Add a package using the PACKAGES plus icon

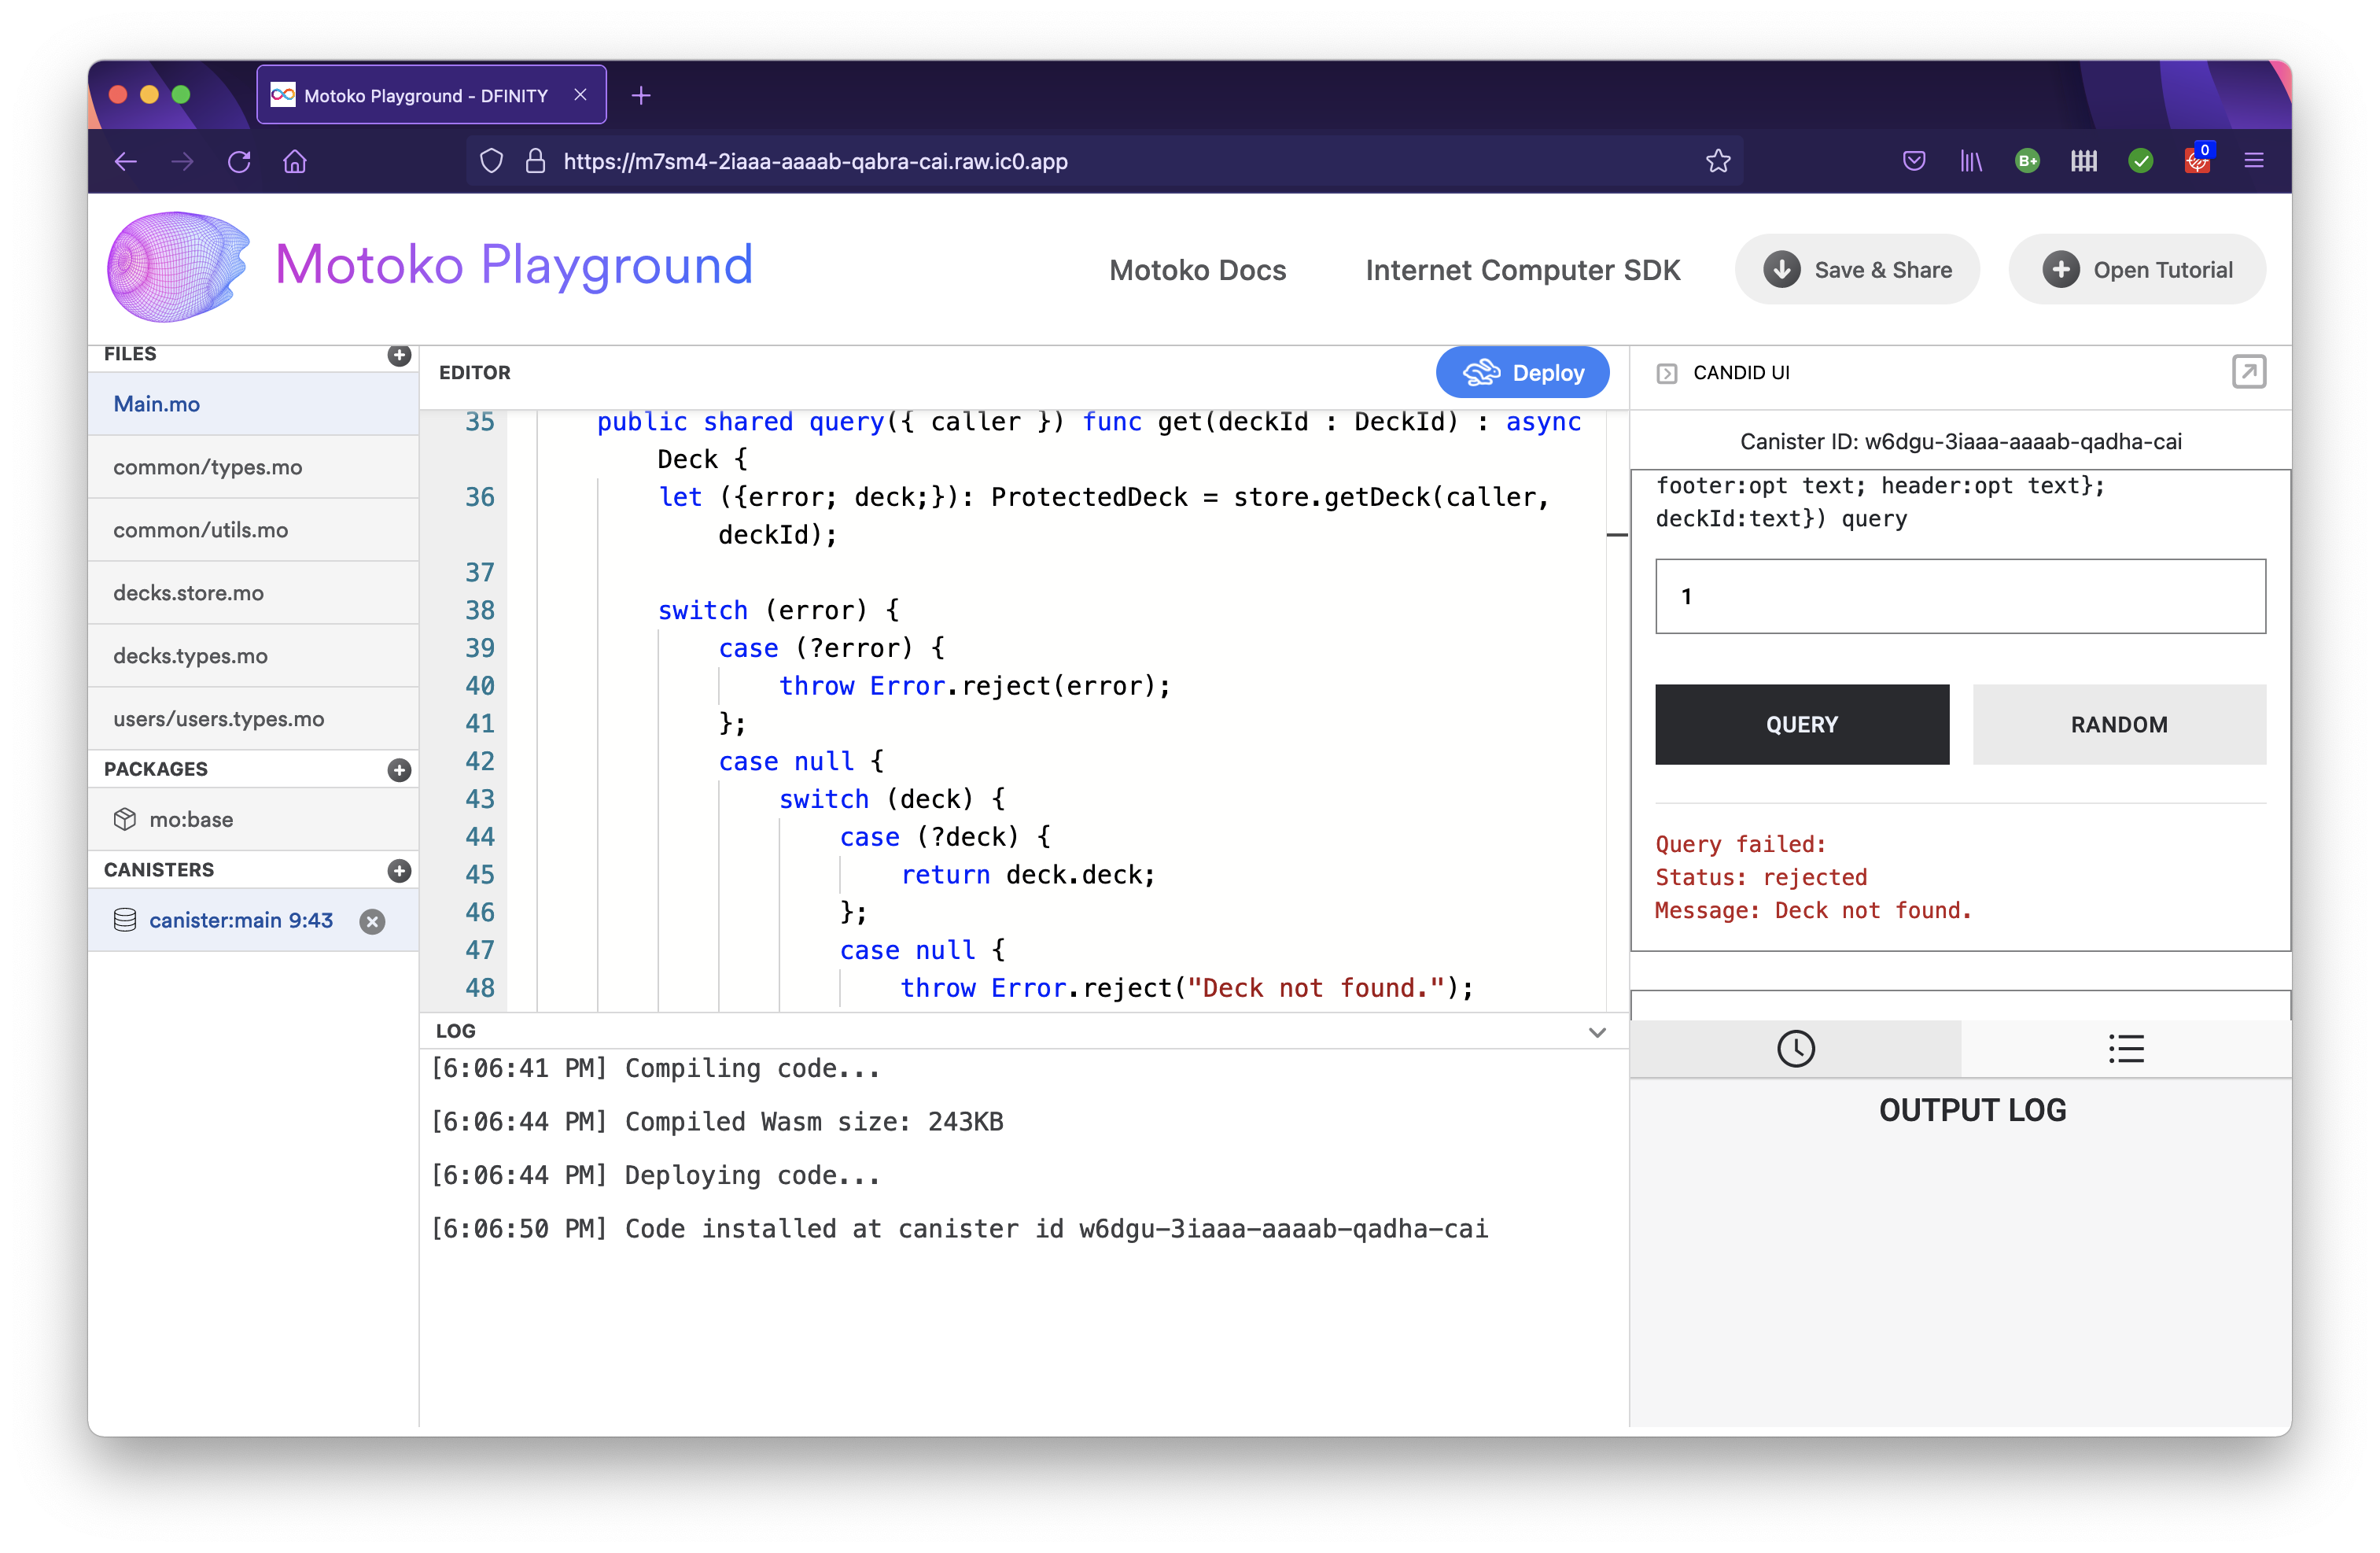398,770
